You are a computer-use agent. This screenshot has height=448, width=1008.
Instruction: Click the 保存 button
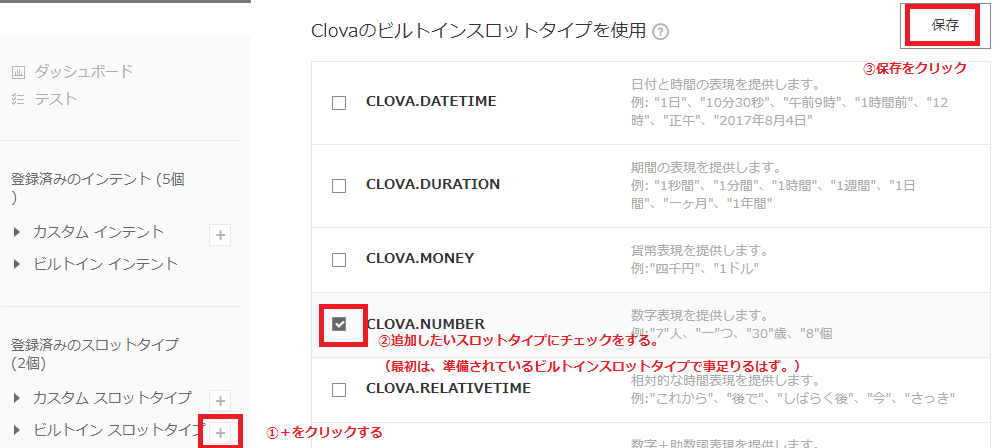pyautogui.click(x=945, y=26)
